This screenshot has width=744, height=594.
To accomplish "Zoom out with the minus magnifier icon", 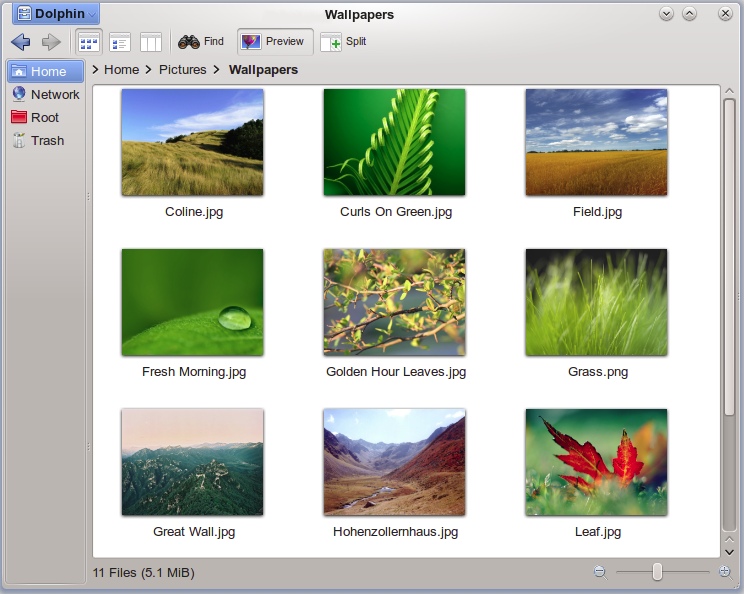I will pyautogui.click(x=600, y=572).
